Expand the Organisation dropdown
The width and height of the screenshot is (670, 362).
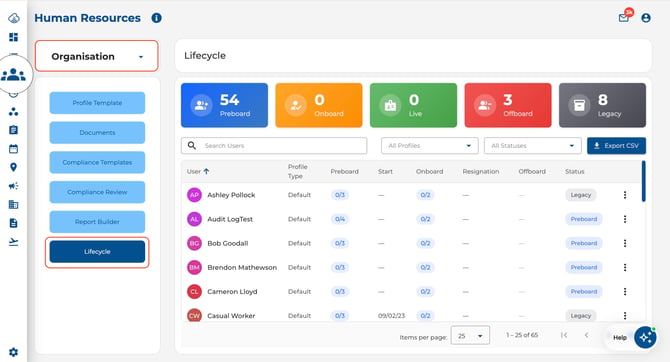(97, 56)
